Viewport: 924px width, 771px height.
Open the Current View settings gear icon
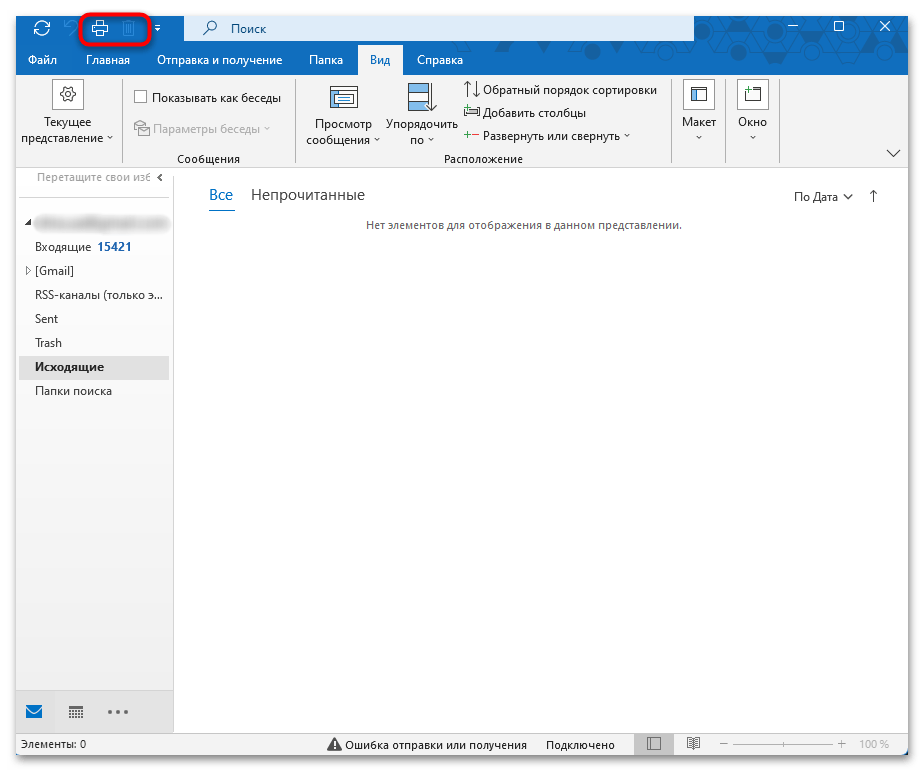(67, 94)
